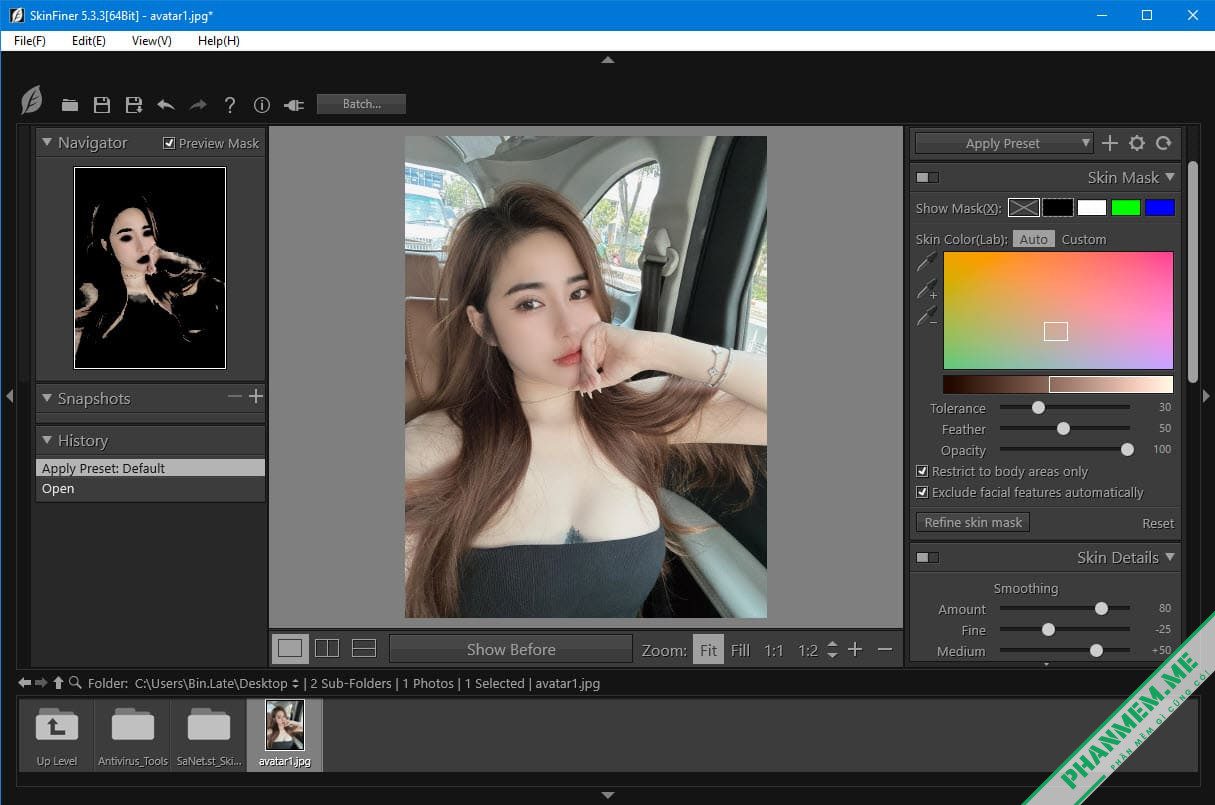Set zoom to 1:1
The width and height of the screenshot is (1215, 805).
(x=774, y=650)
